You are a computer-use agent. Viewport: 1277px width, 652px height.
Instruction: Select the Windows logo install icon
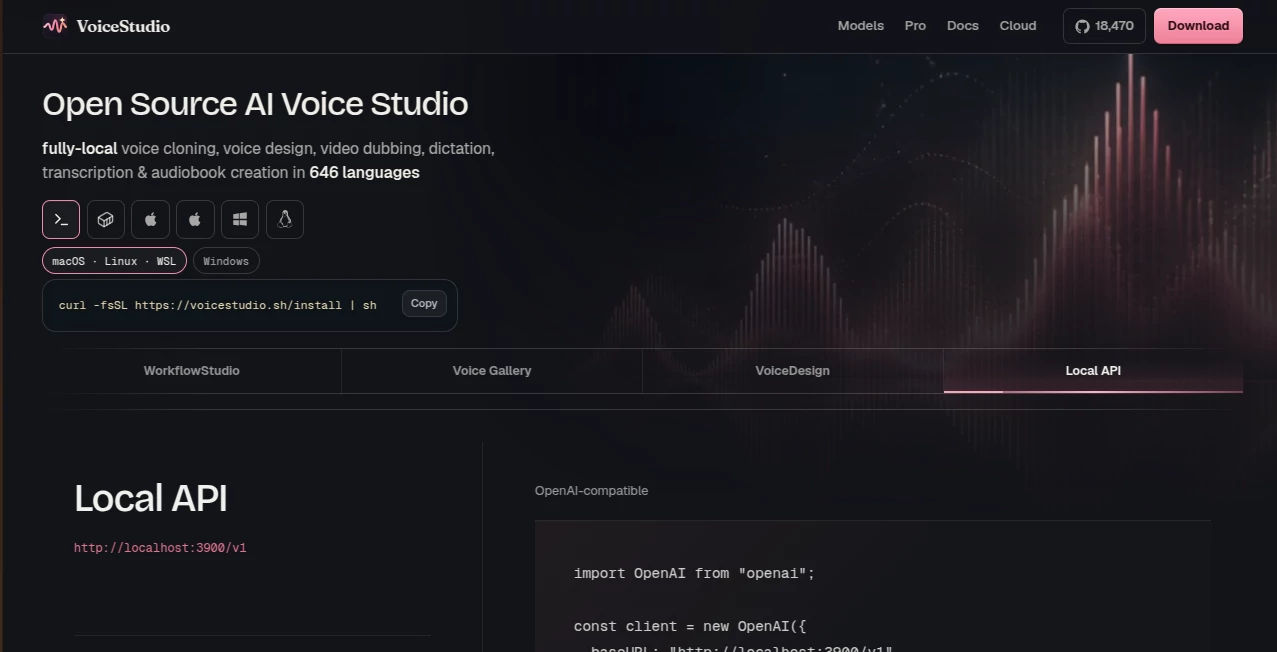pyautogui.click(x=240, y=220)
